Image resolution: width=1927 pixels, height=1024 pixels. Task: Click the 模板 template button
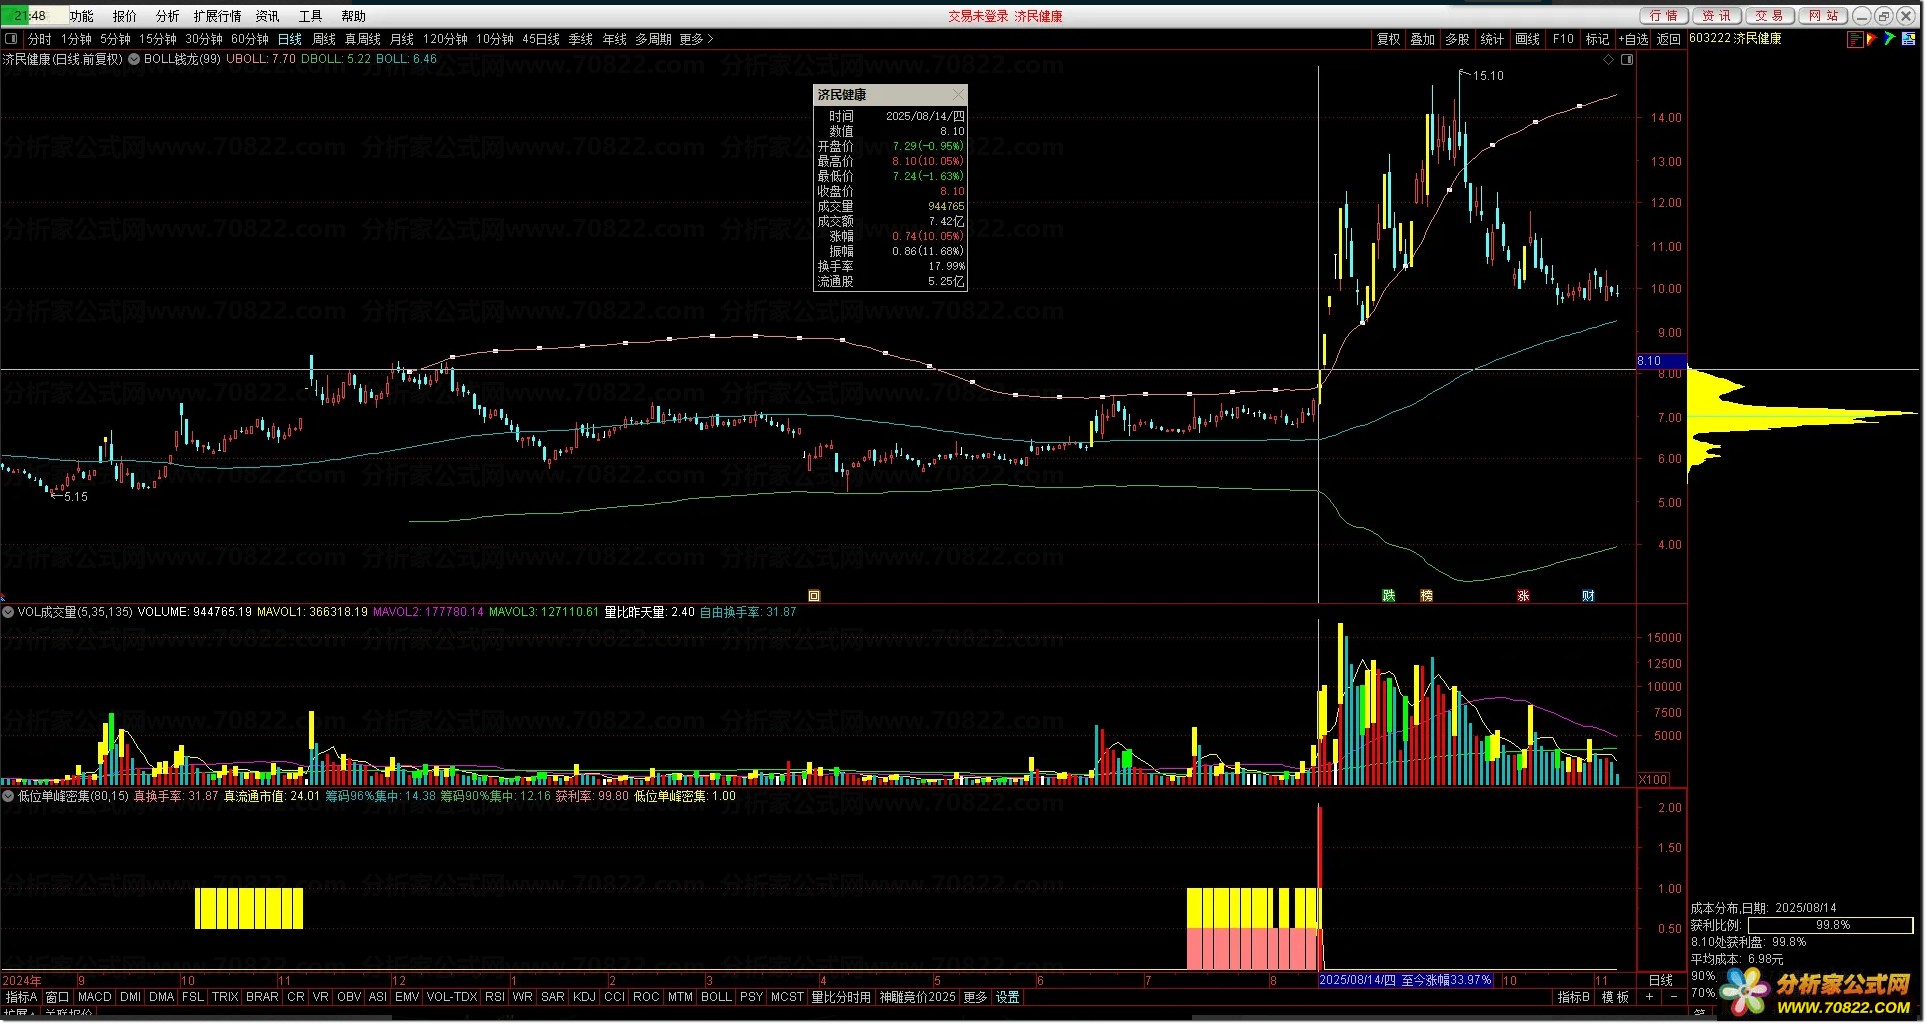point(1615,997)
